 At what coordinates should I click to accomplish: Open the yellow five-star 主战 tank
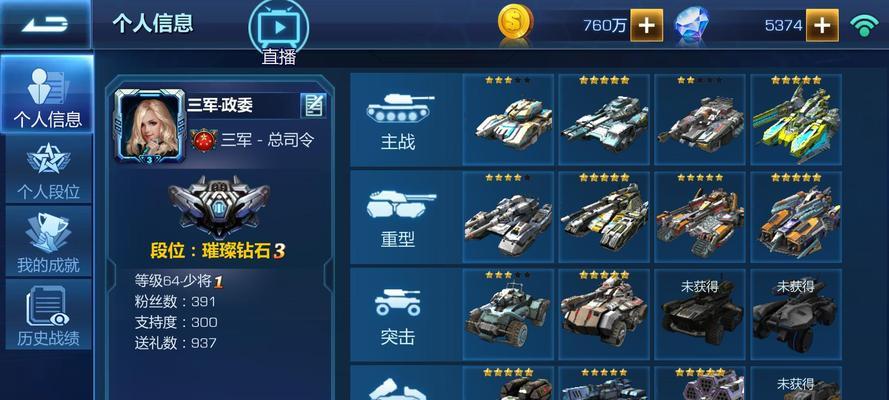[795, 120]
